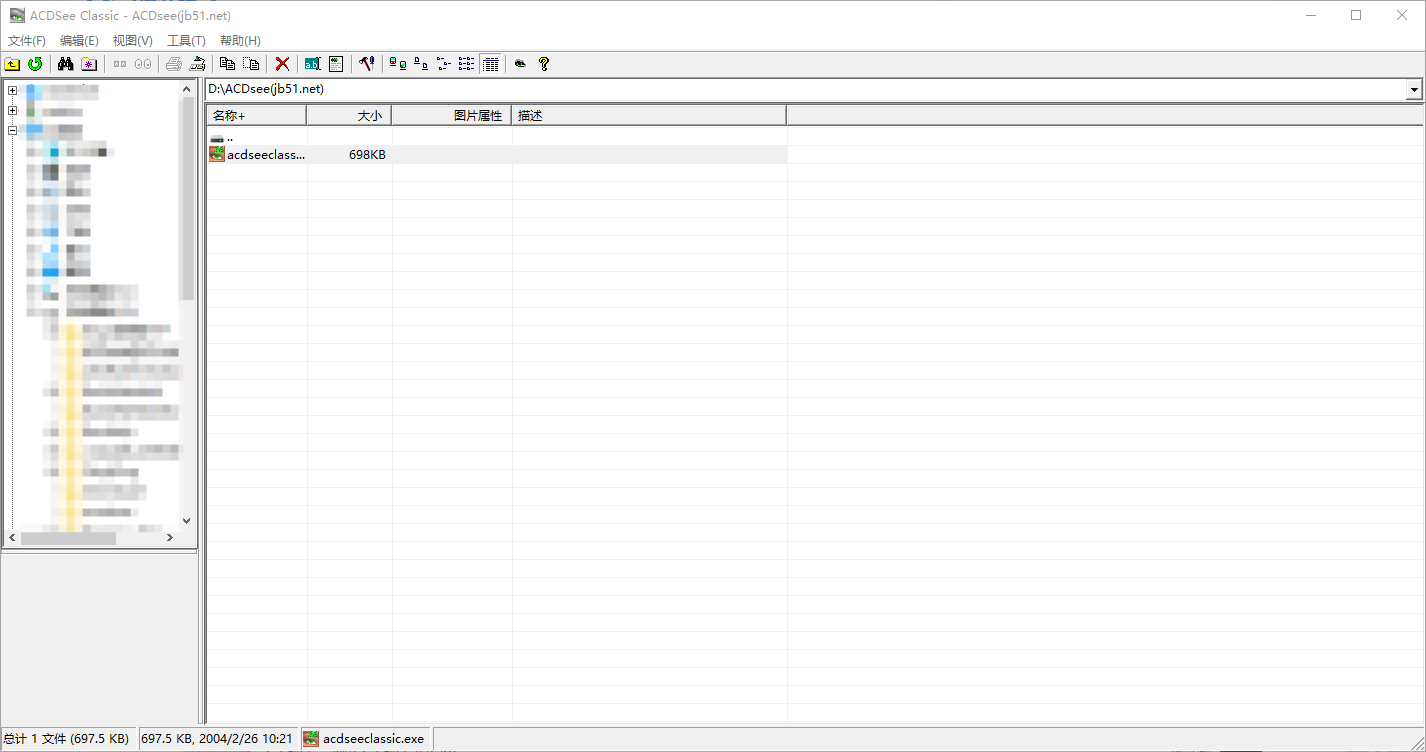Collapse the expanded tree node (minus box)

click(13, 130)
